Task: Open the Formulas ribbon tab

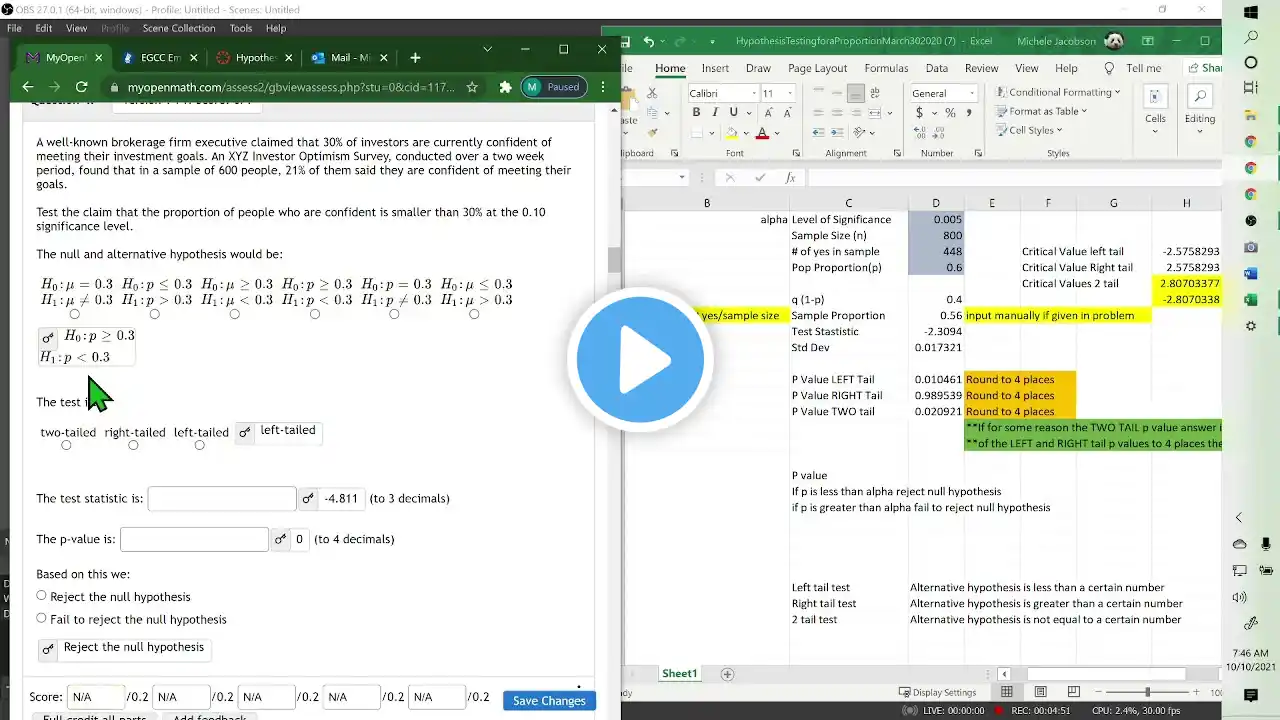Action: [x=886, y=69]
